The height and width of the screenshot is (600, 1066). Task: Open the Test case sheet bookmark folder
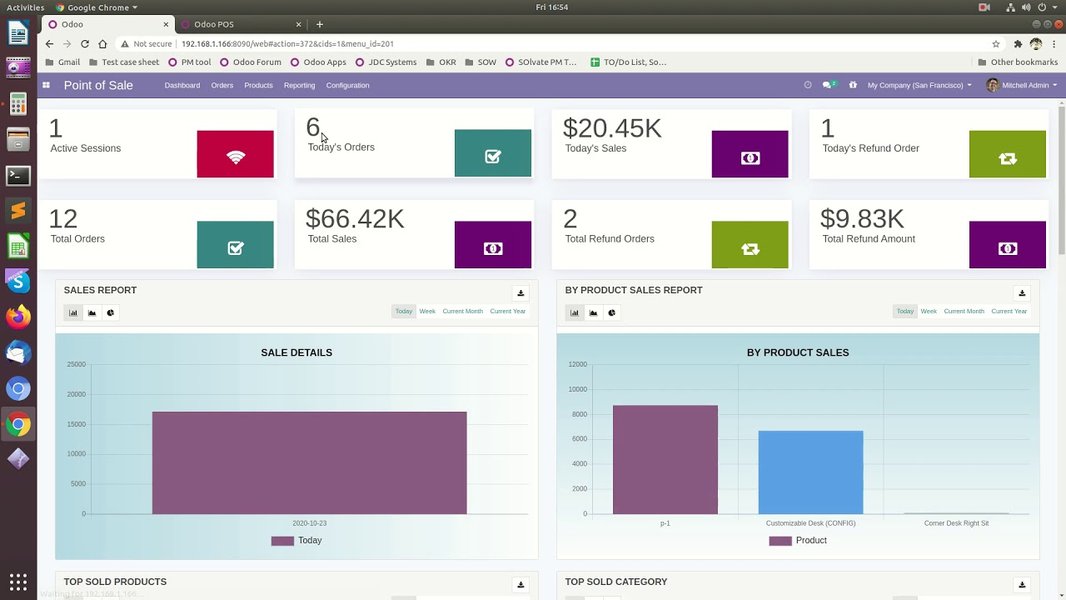[124, 62]
